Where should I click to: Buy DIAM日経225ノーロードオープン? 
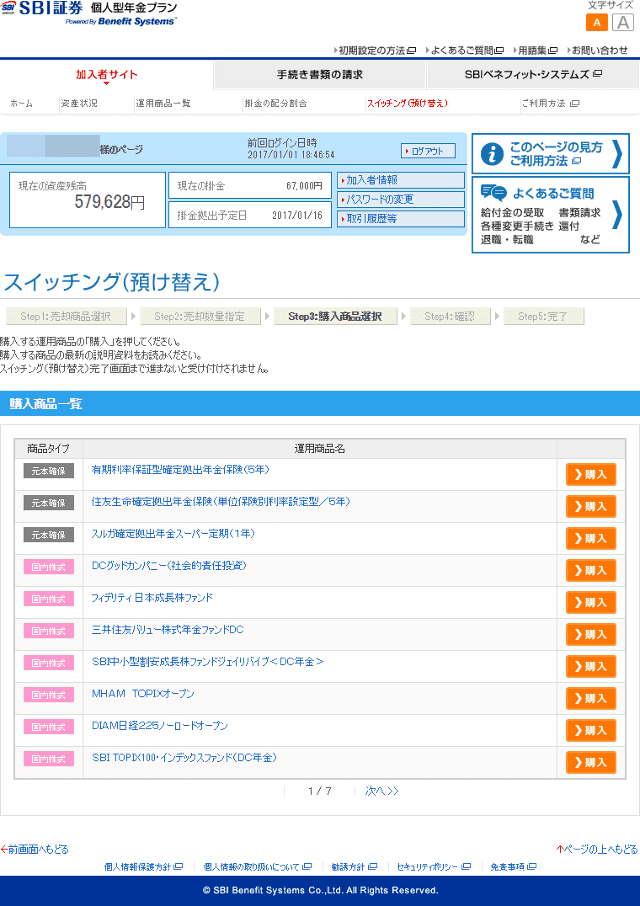[x=591, y=730]
